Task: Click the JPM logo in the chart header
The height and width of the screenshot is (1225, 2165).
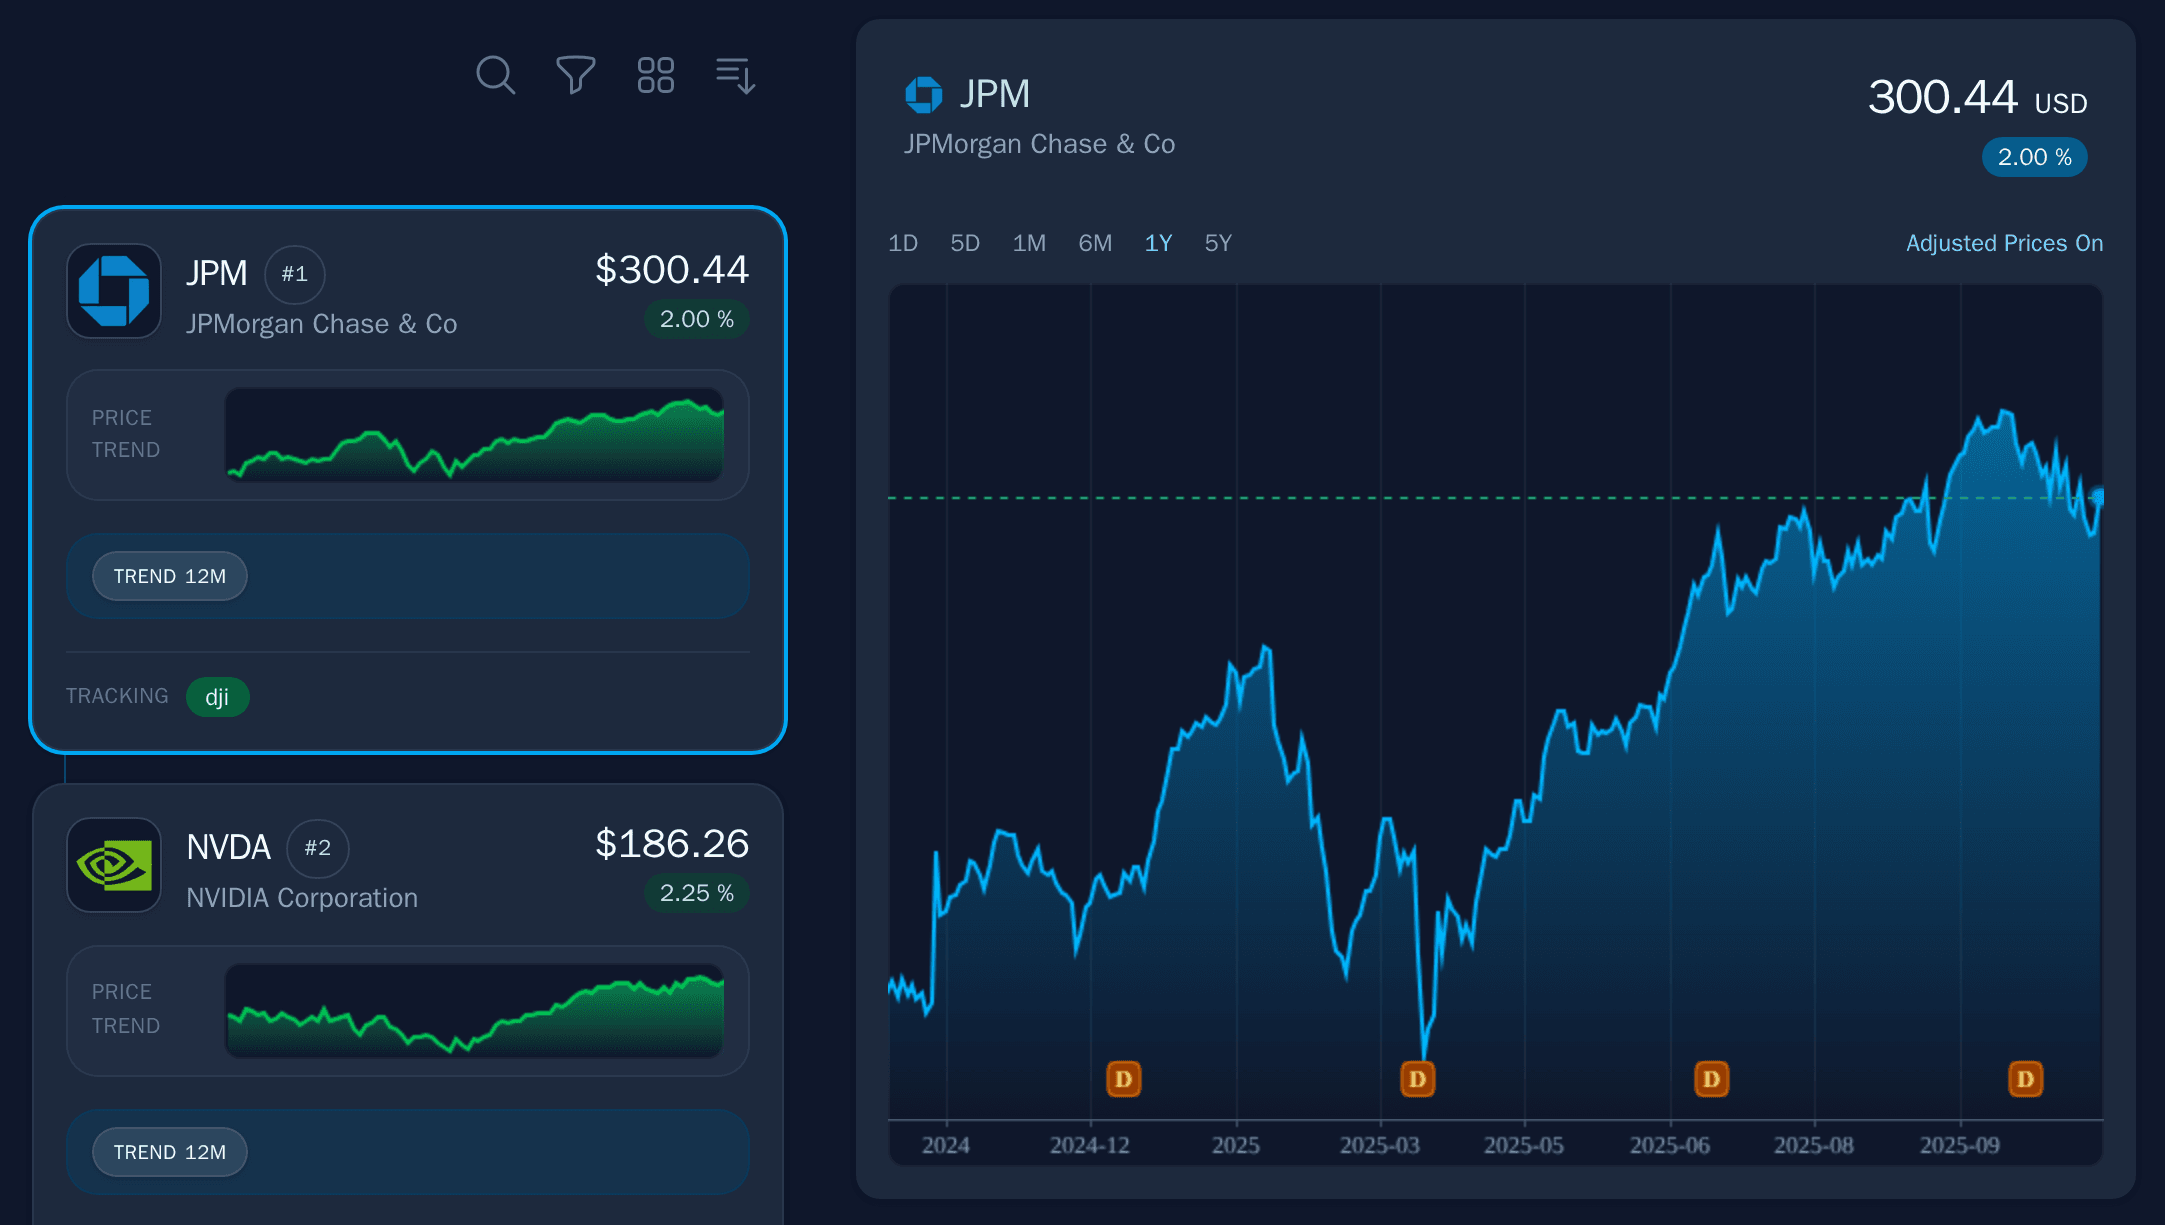Action: (x=923, y=94)
